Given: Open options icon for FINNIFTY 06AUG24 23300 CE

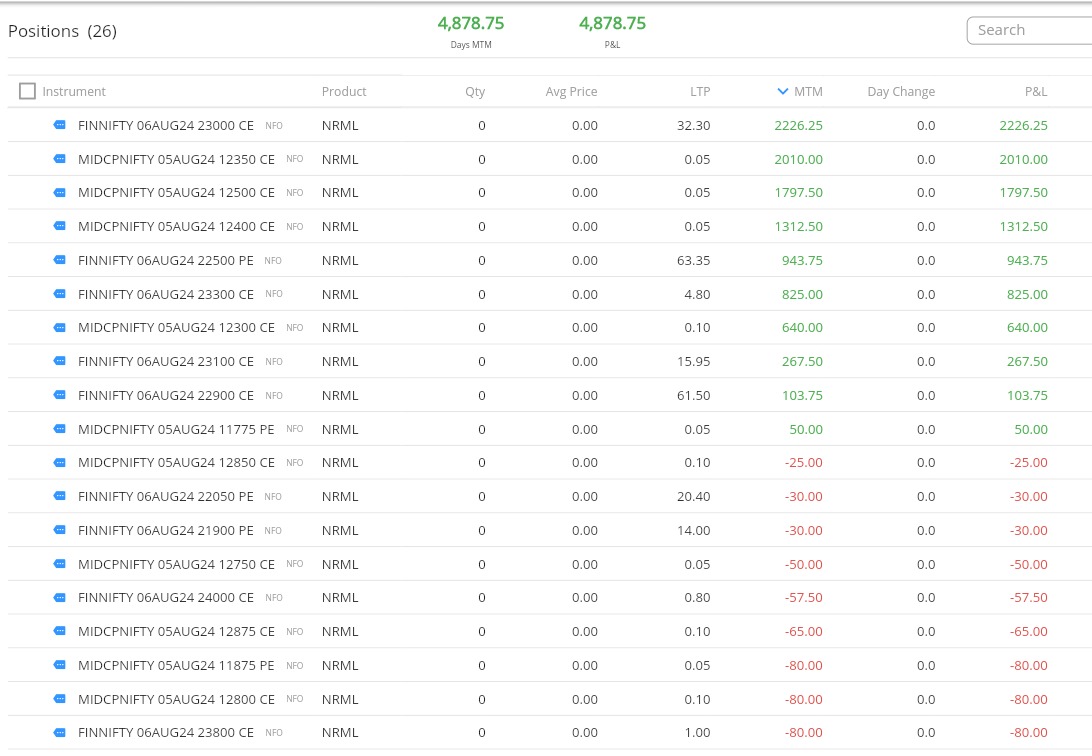Looking at the screenshot, I should point(60,294).
